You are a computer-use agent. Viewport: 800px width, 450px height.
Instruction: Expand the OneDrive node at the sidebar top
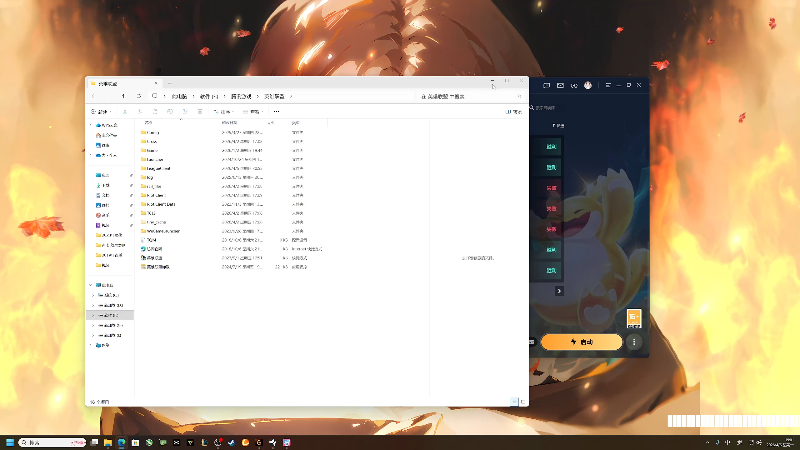(x=91, y=125)
